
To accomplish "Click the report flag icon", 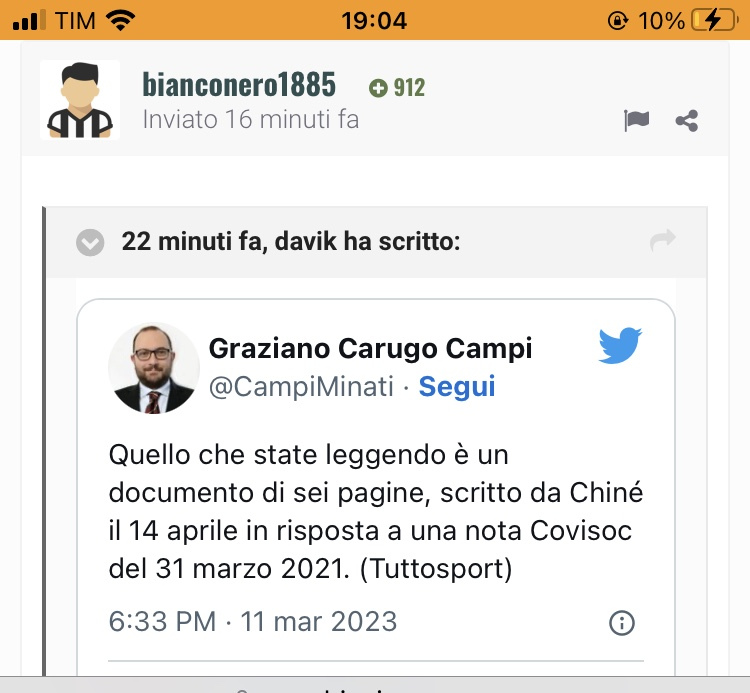I will click(636, 120).
